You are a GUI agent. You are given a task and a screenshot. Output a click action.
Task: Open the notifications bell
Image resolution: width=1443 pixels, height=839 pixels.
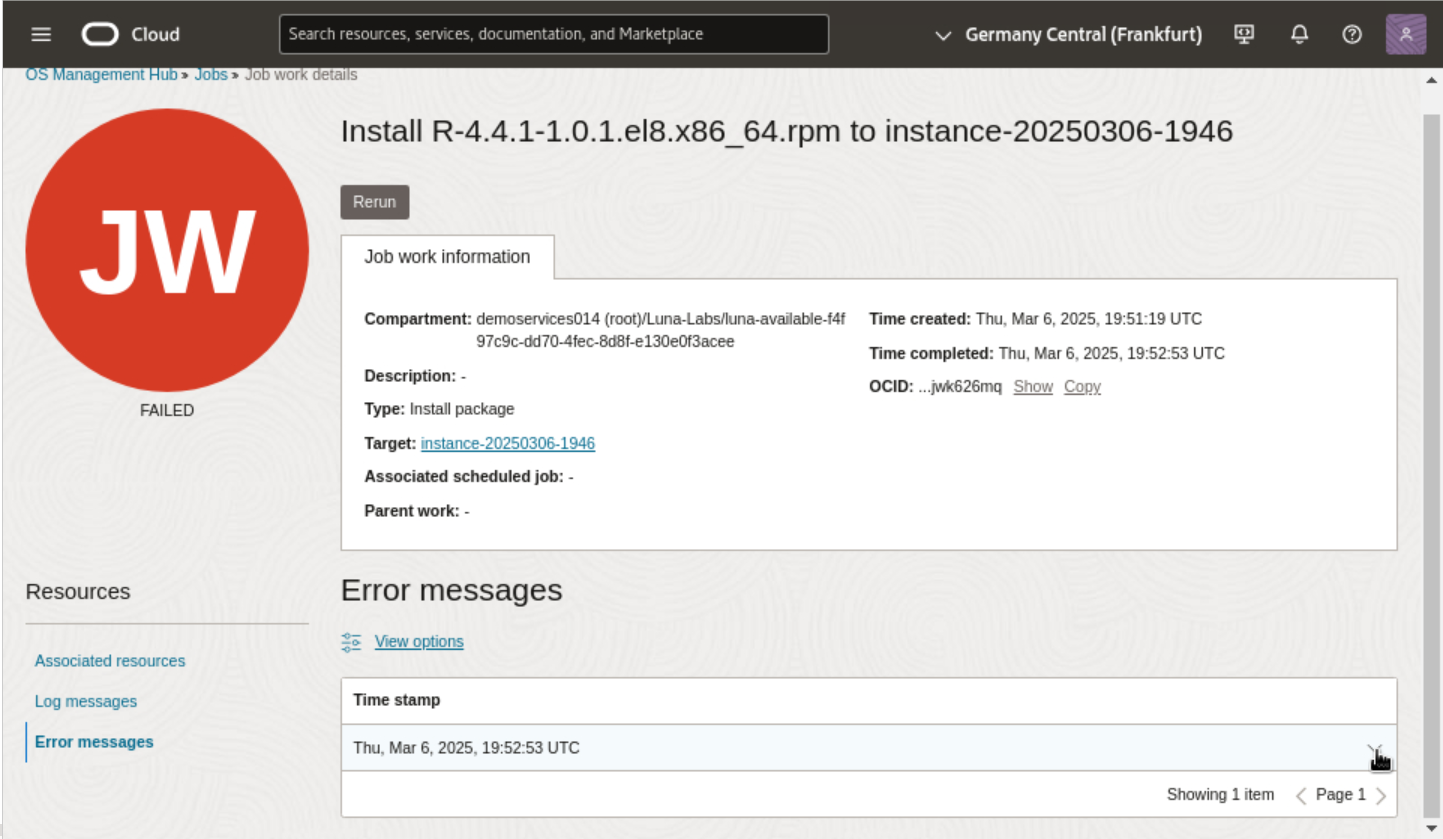(1299, 34)
